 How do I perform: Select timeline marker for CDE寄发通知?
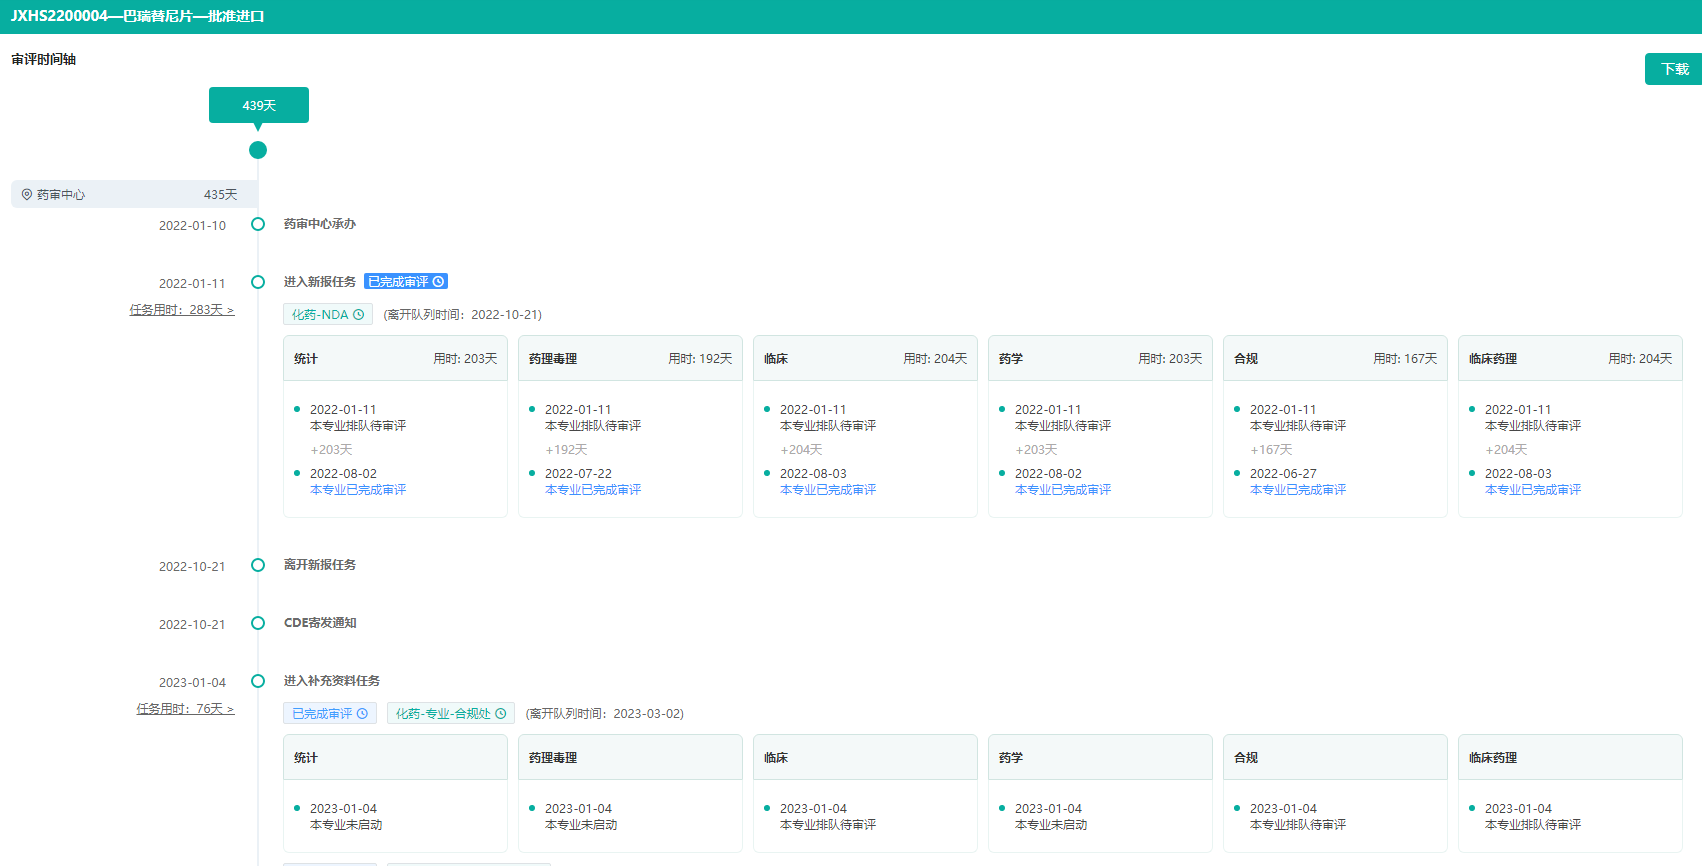[x=258, y=624]
